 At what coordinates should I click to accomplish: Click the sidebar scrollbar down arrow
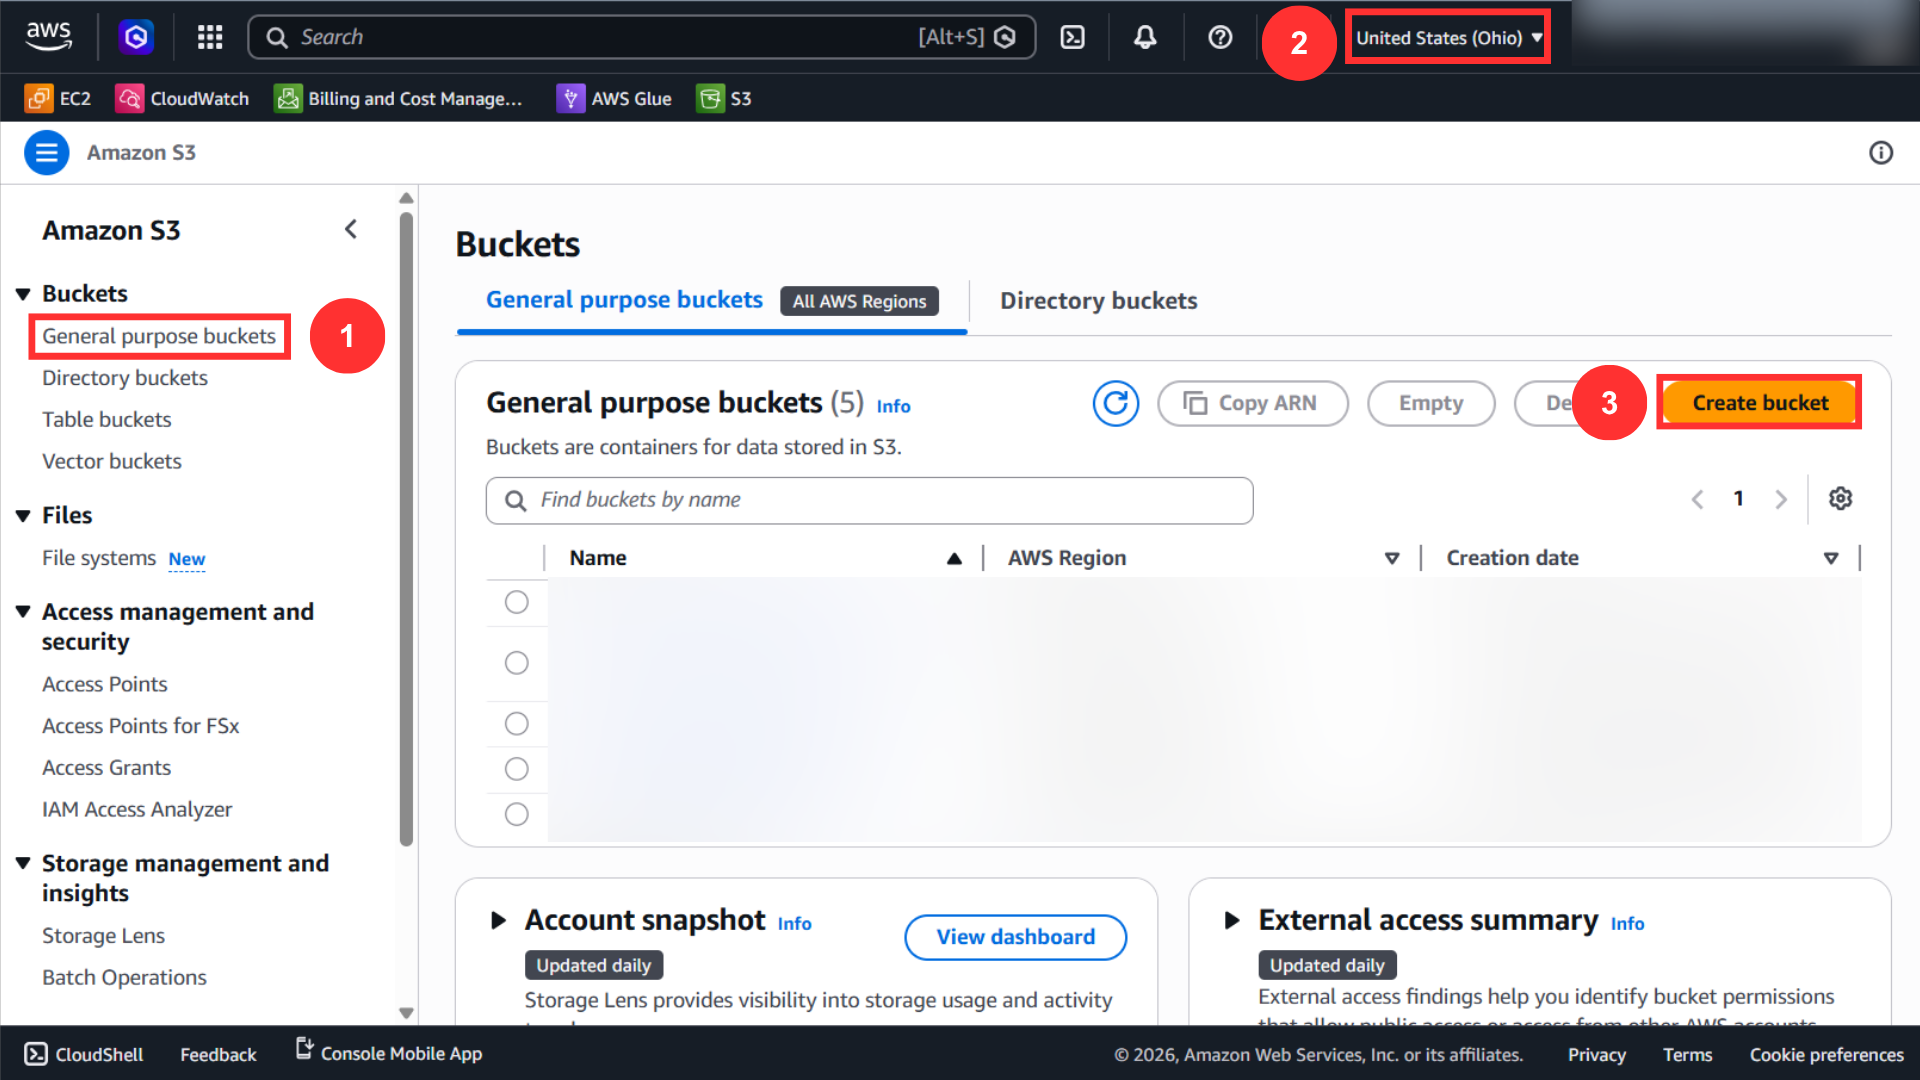tap(406, 1012)
